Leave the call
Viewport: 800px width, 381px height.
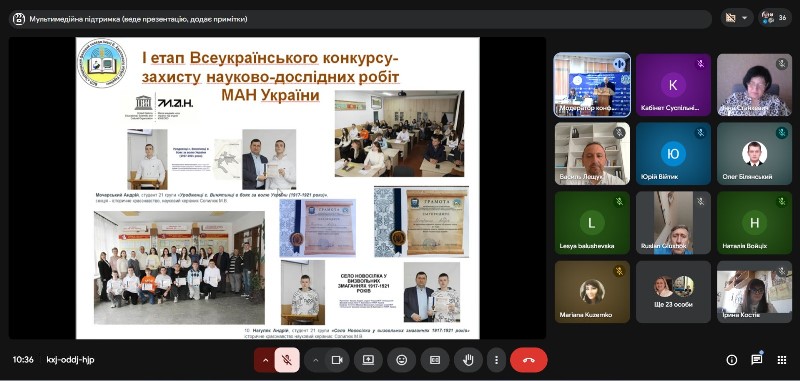[529, 360]
